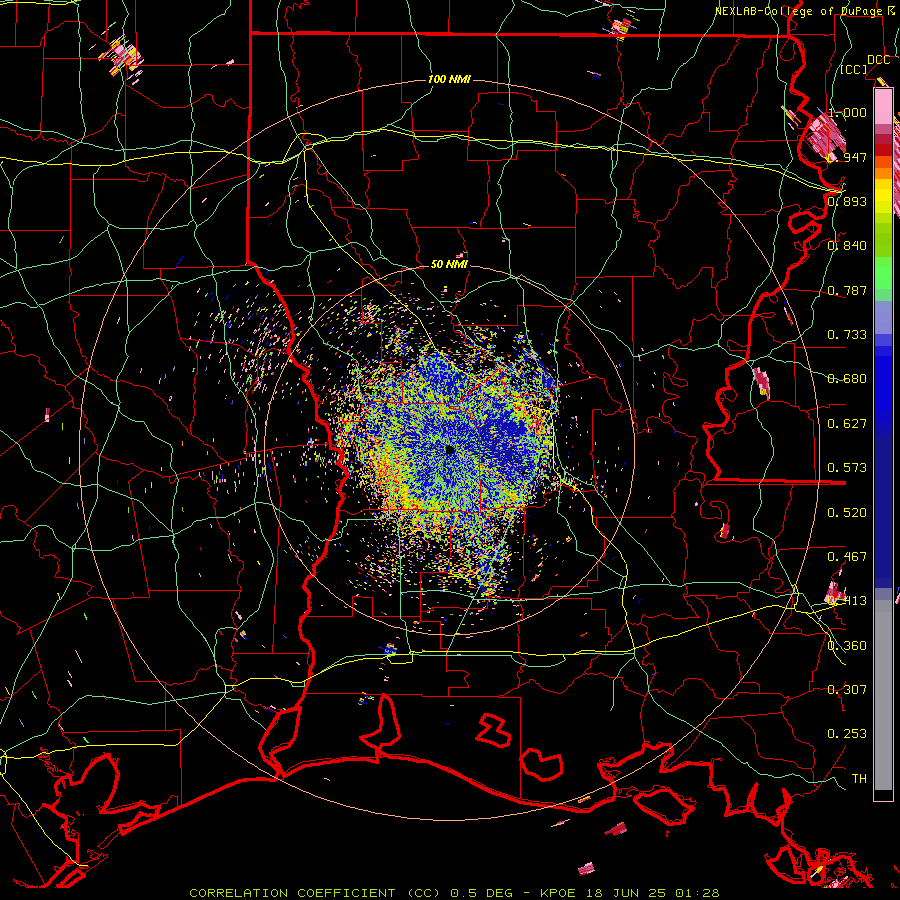Select the 0.573 scale label

pos(847,467)
